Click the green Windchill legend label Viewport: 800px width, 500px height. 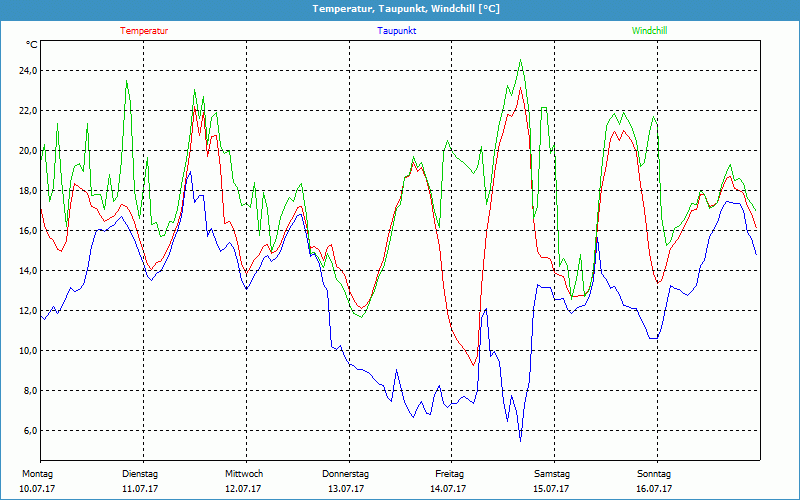coord(649,31)
